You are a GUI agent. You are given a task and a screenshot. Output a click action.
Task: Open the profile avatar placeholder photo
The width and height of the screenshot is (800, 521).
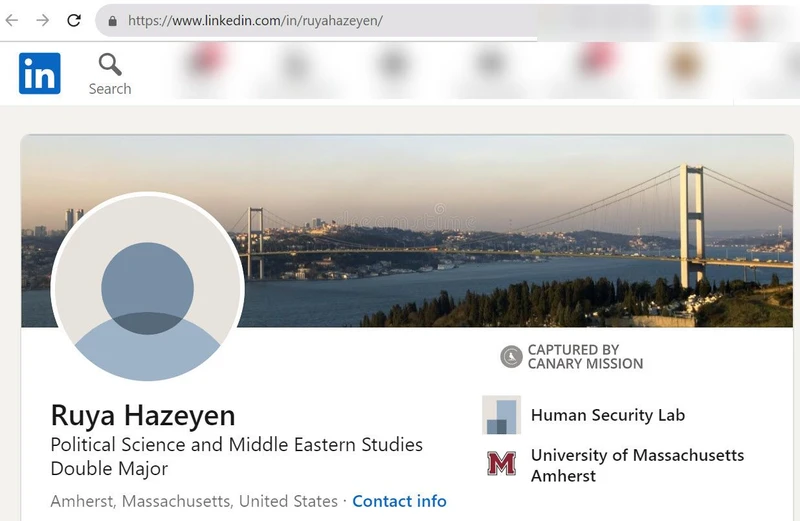tap(147, 287)
